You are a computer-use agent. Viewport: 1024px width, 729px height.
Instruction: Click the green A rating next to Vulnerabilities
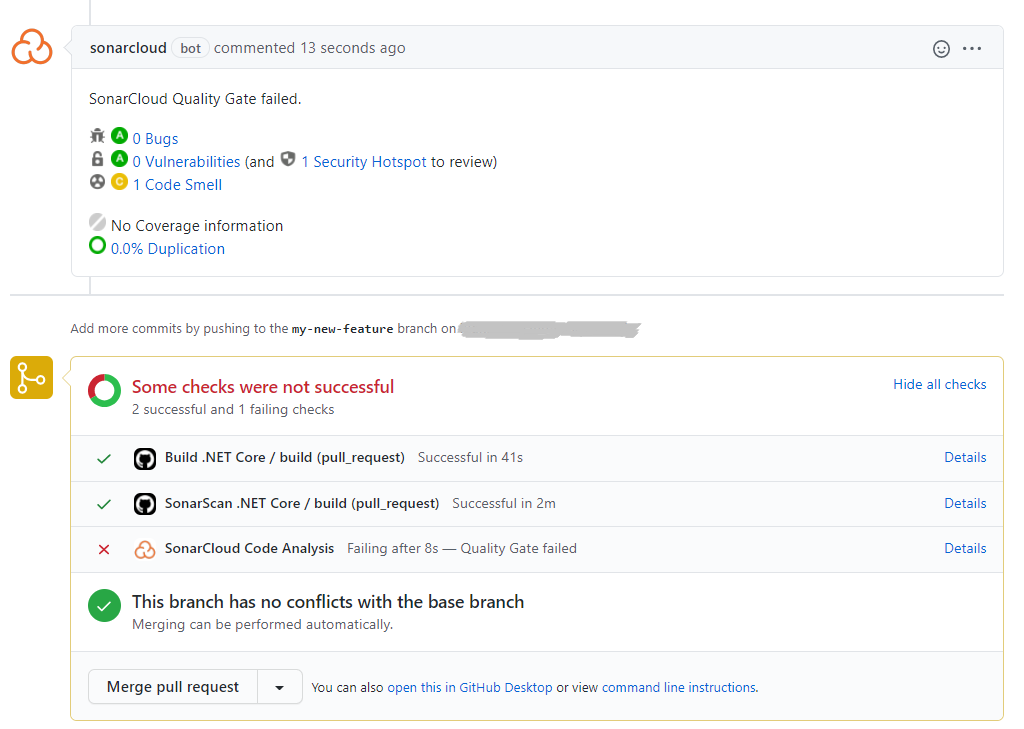[120, 159]
